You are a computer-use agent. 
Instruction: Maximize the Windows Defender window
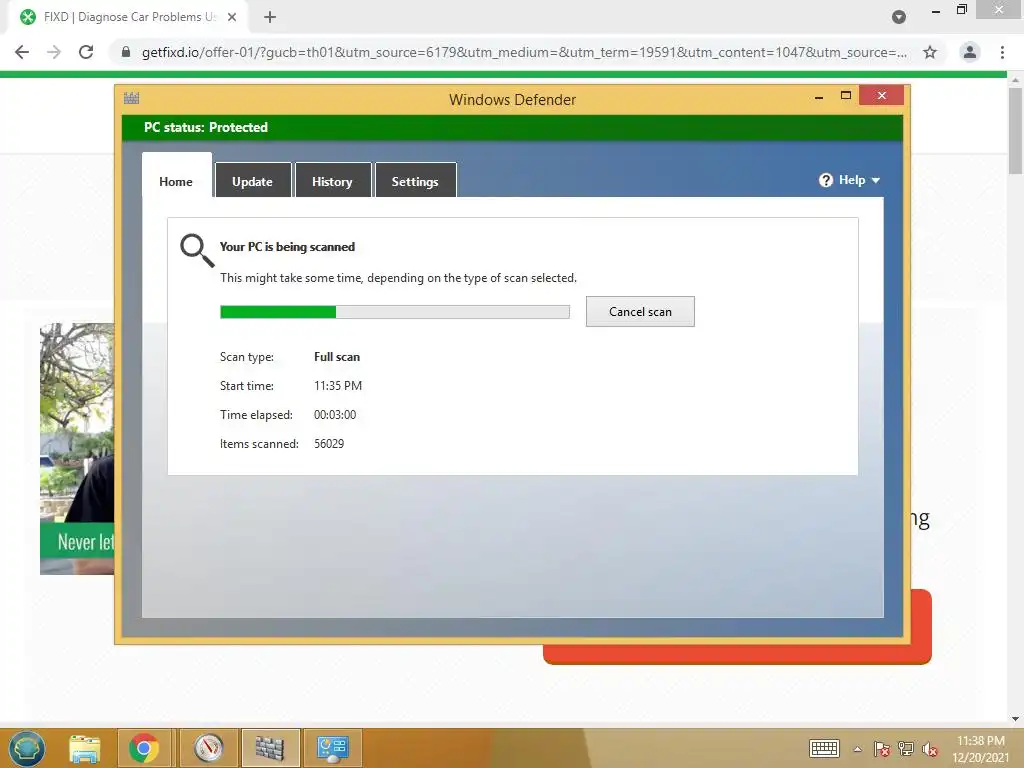(x=846, y=96)
